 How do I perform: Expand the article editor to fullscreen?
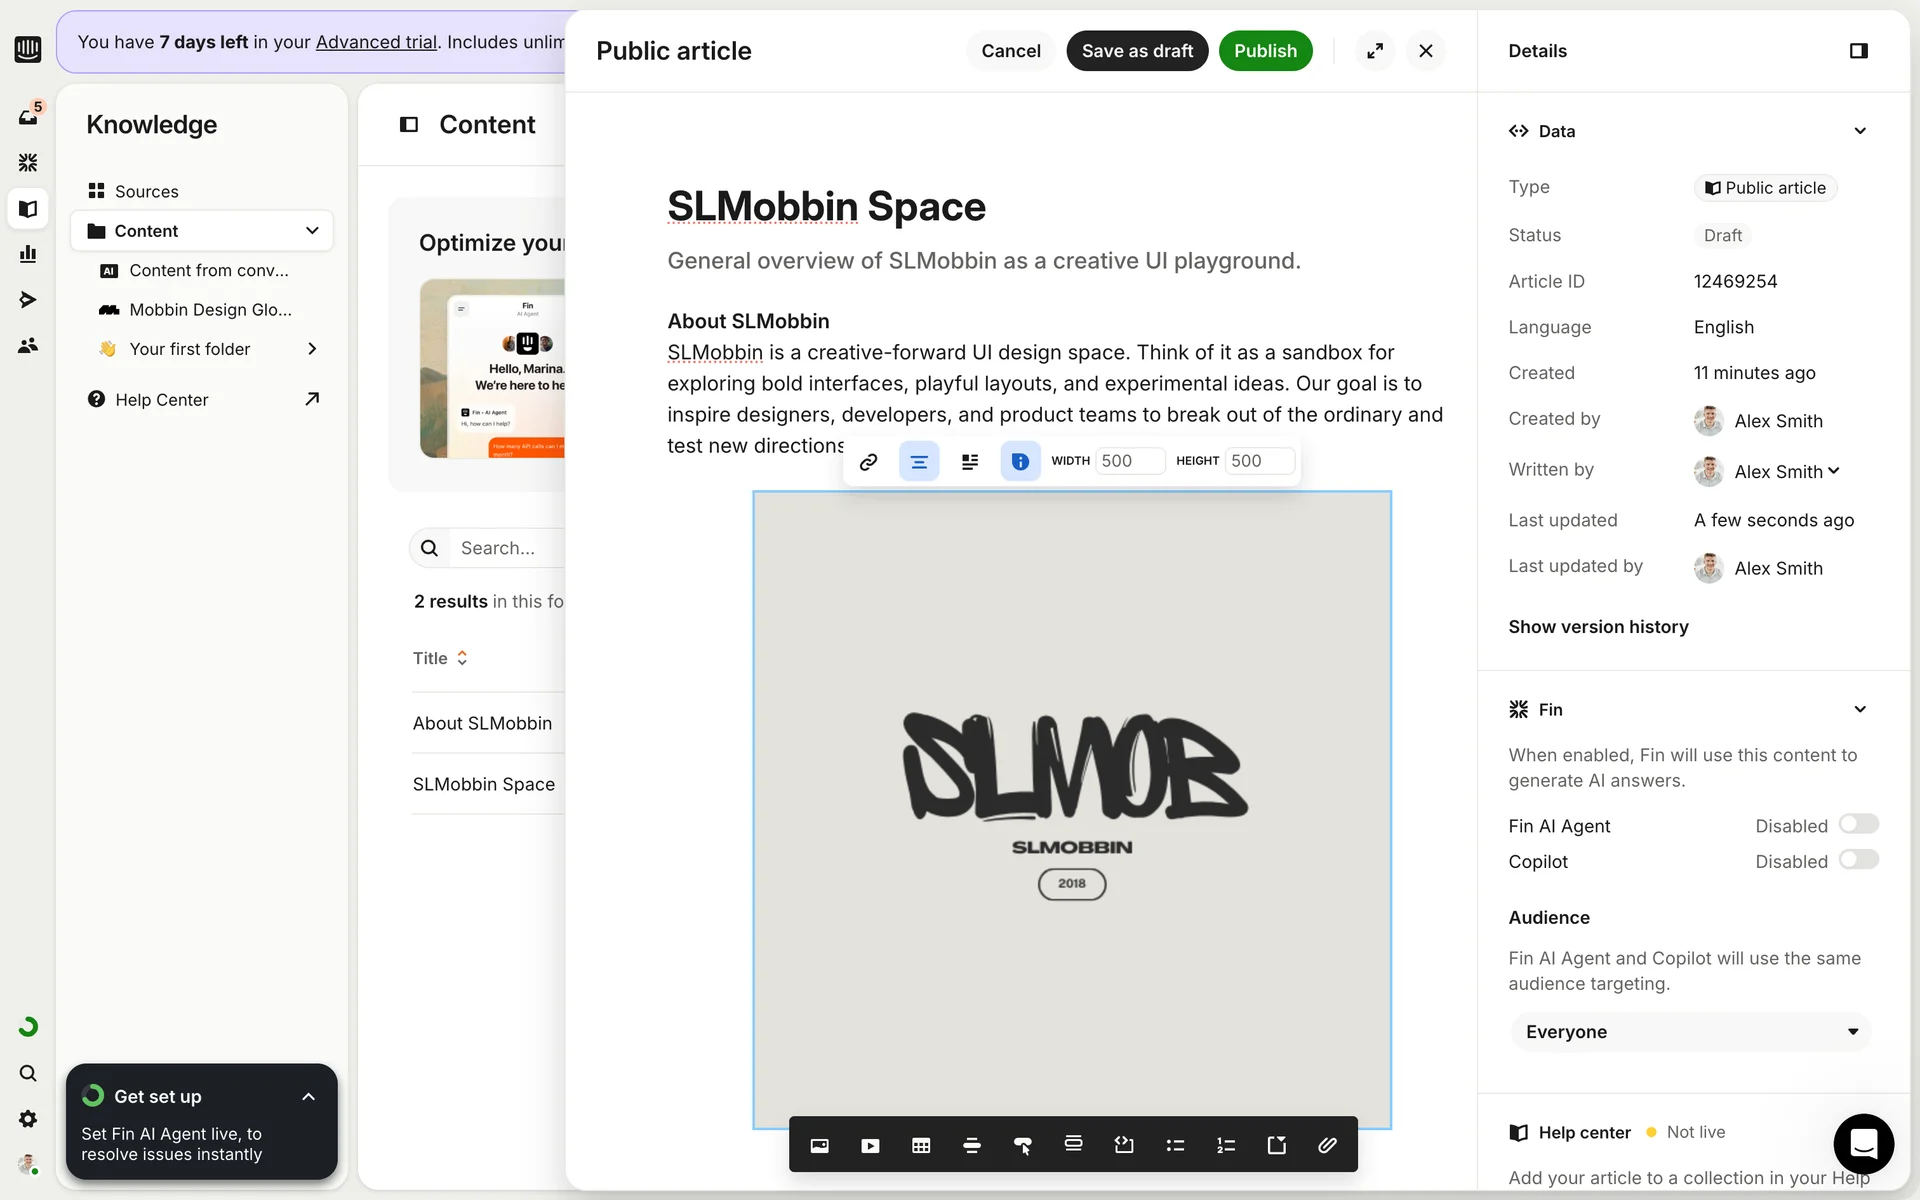tap(1375, 51)
